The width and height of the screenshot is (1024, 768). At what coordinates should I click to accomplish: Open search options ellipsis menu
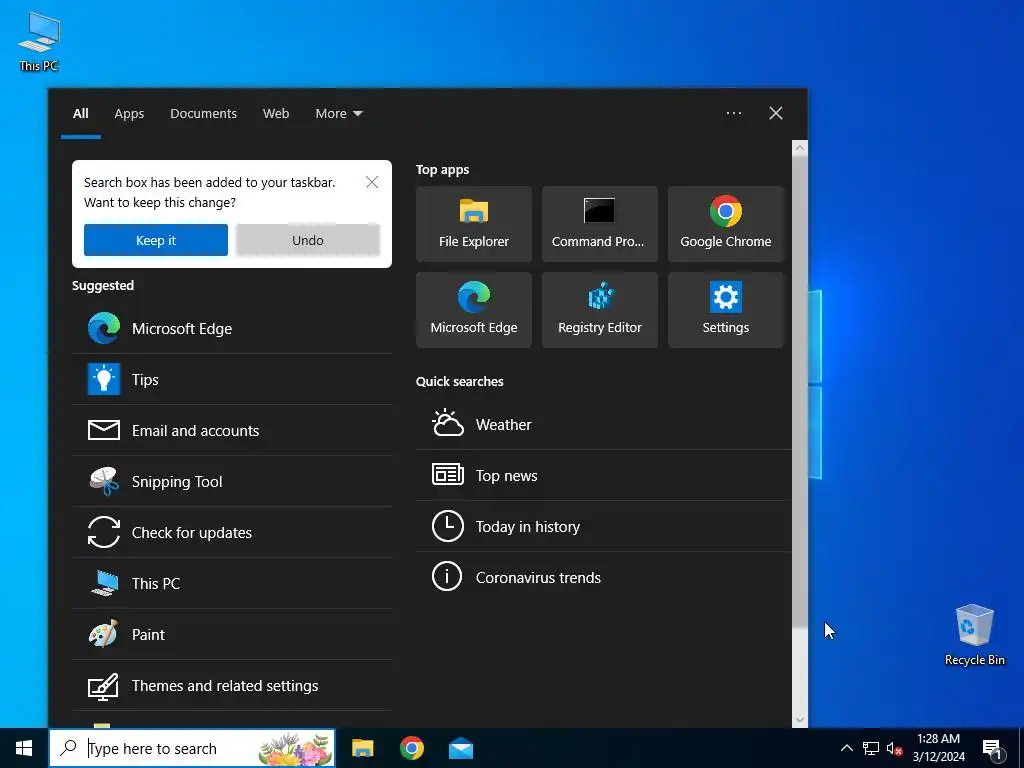click(733, 113)
